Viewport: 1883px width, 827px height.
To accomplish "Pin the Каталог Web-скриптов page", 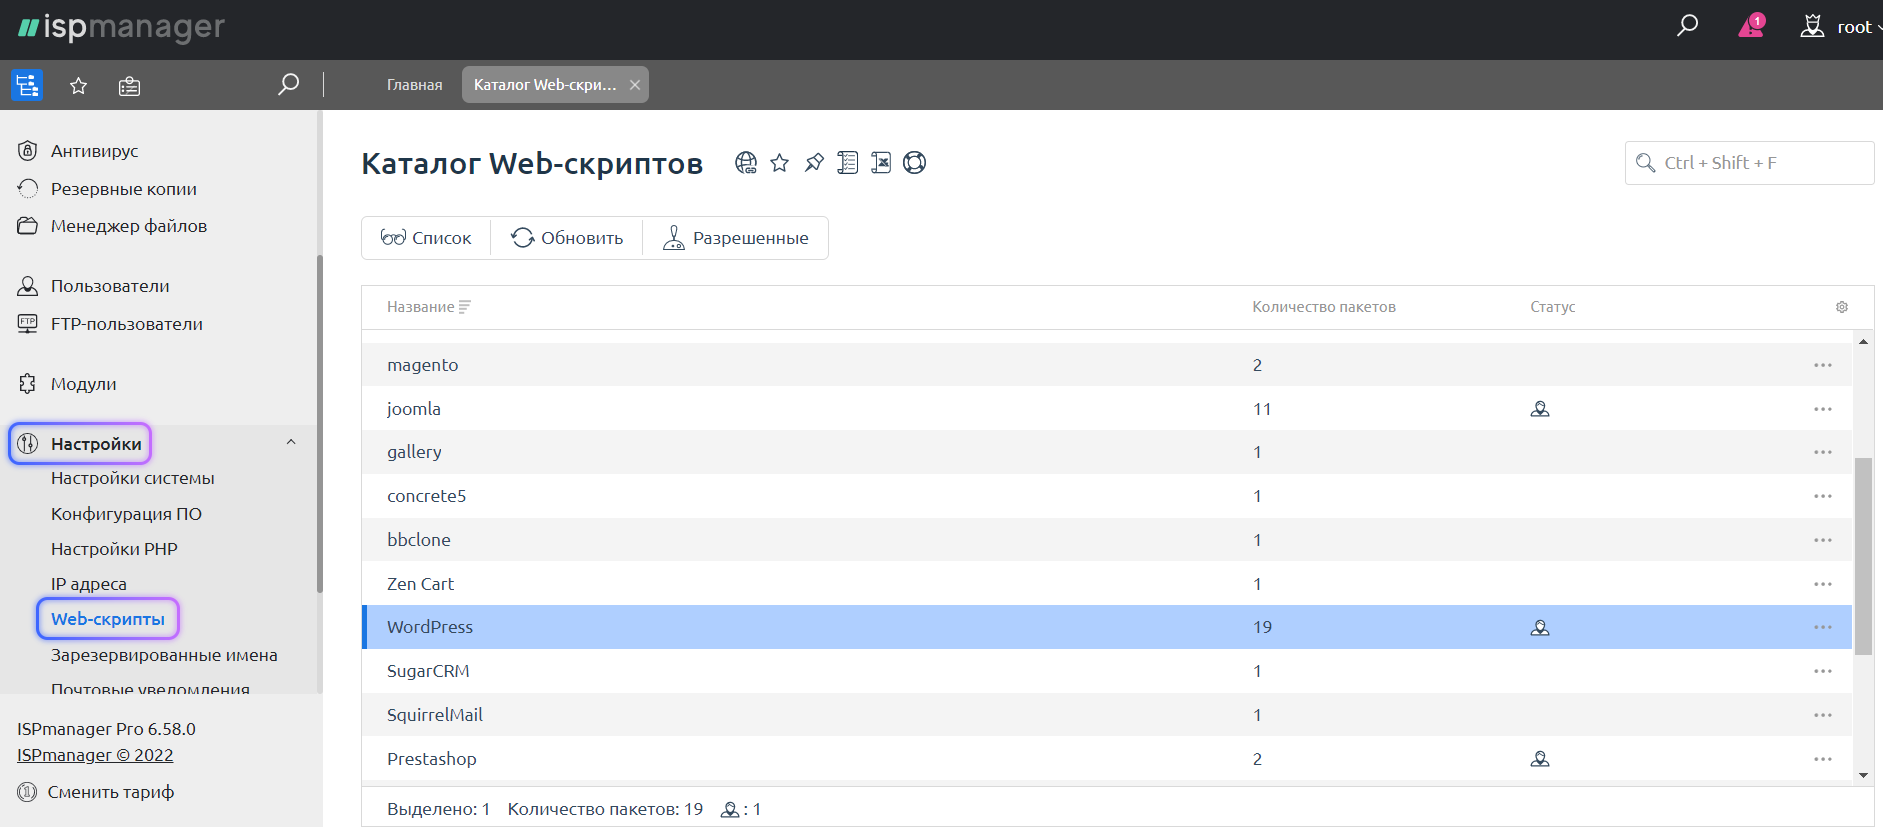I will coord(814,163).
